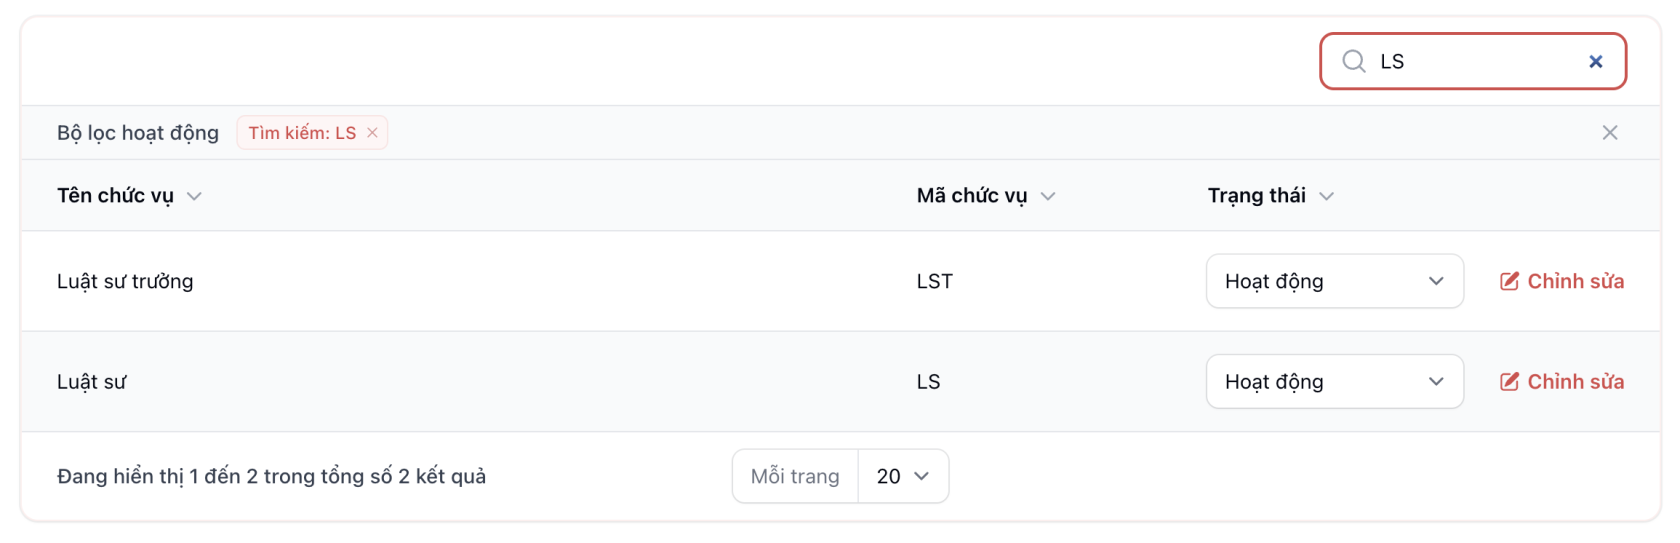Click the LST position code cell

934,281
